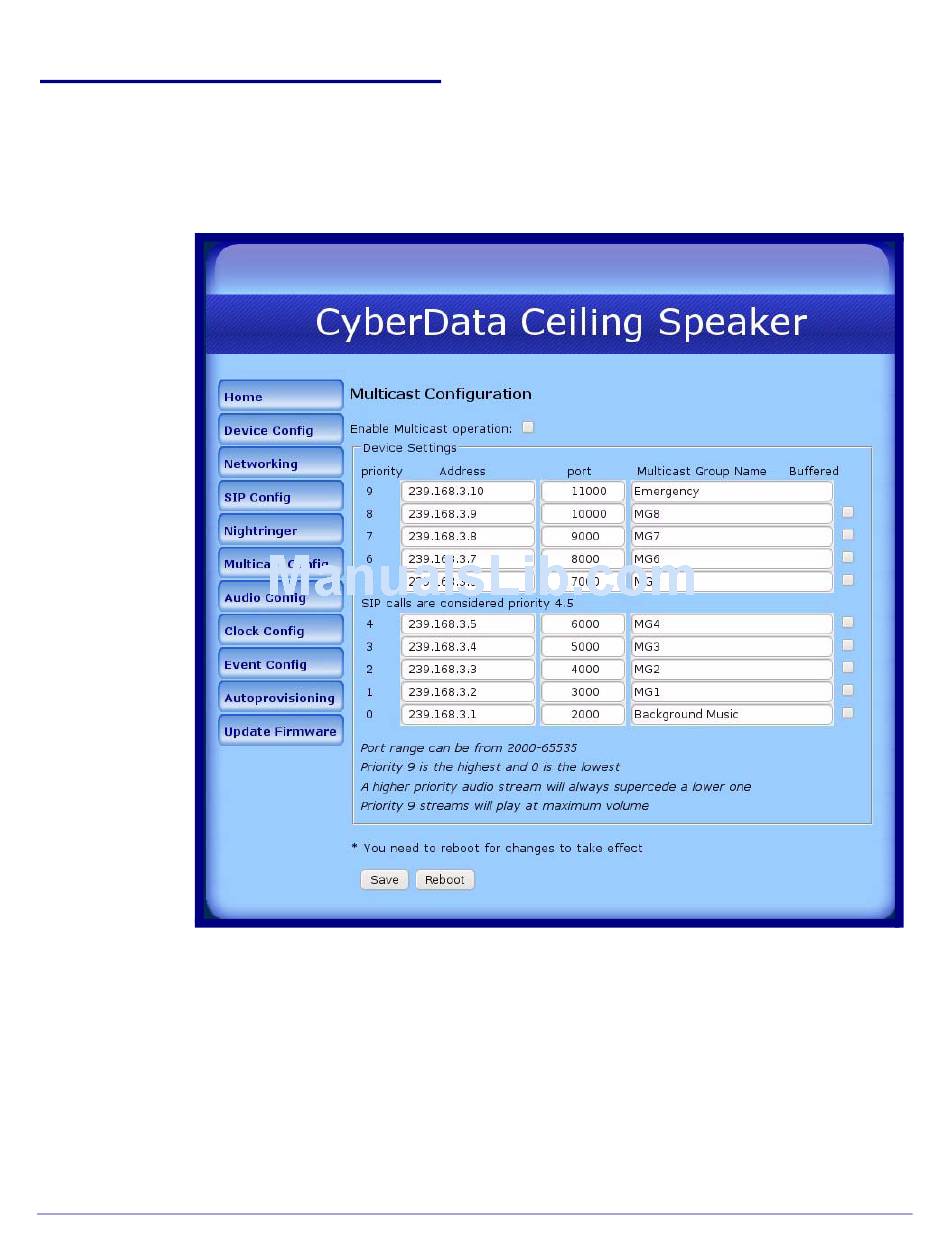The width and height of the screenshot is (950, 1260).
Task: Edit the MG8 group name field
Action: (x=732, y=514)
